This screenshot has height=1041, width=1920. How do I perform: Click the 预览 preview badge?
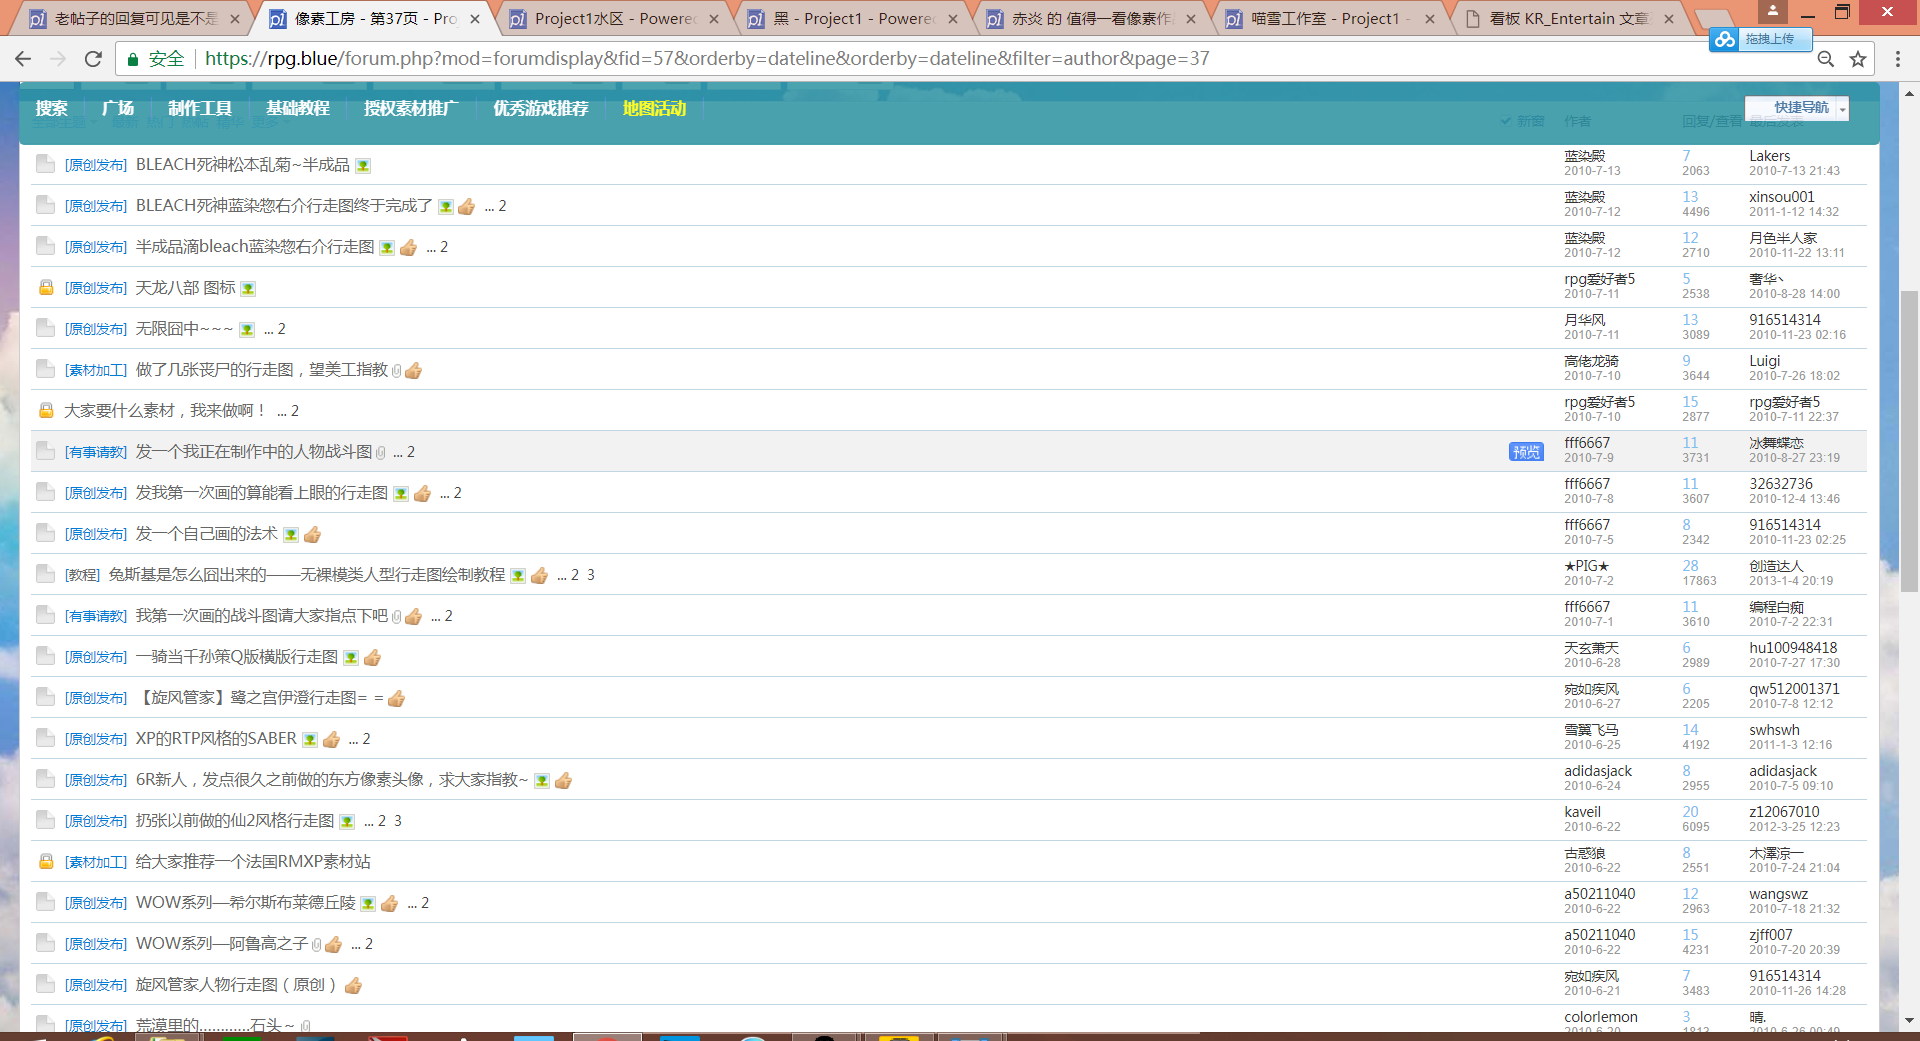tap(1526, 452)
